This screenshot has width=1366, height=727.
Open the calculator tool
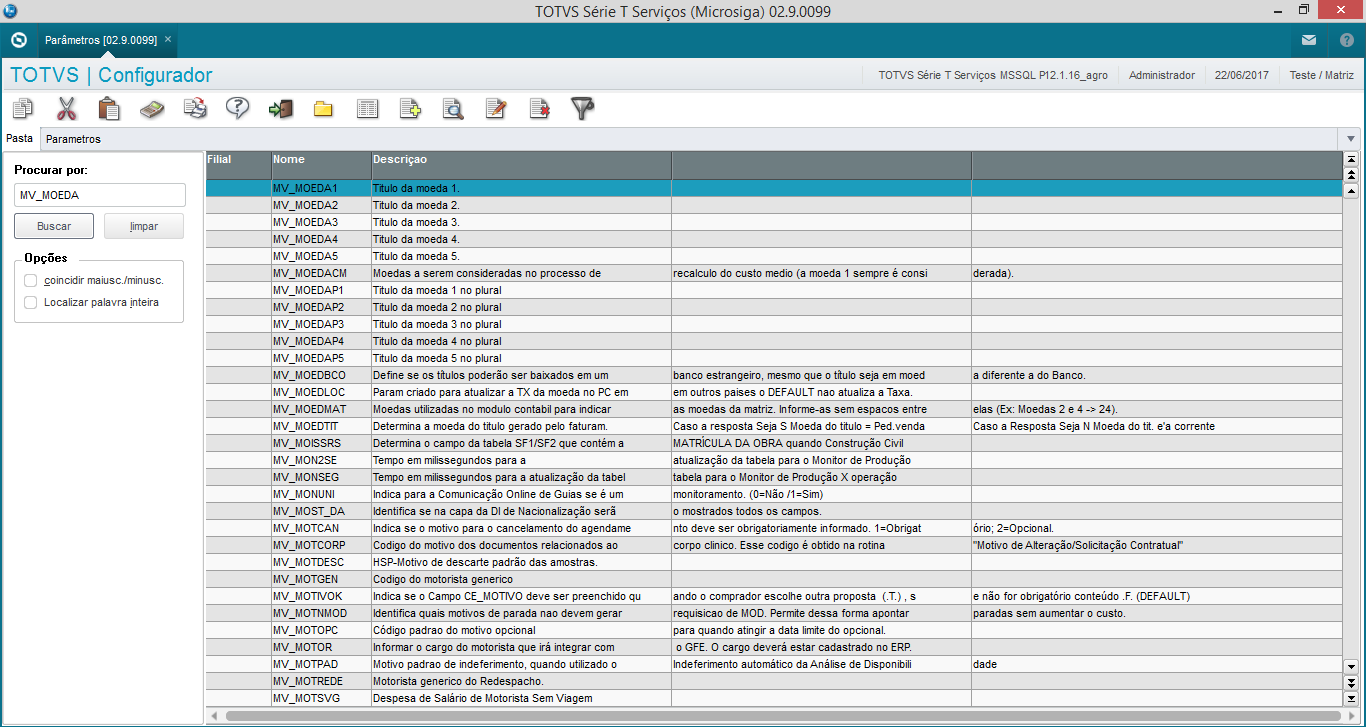tap(152, 108)
